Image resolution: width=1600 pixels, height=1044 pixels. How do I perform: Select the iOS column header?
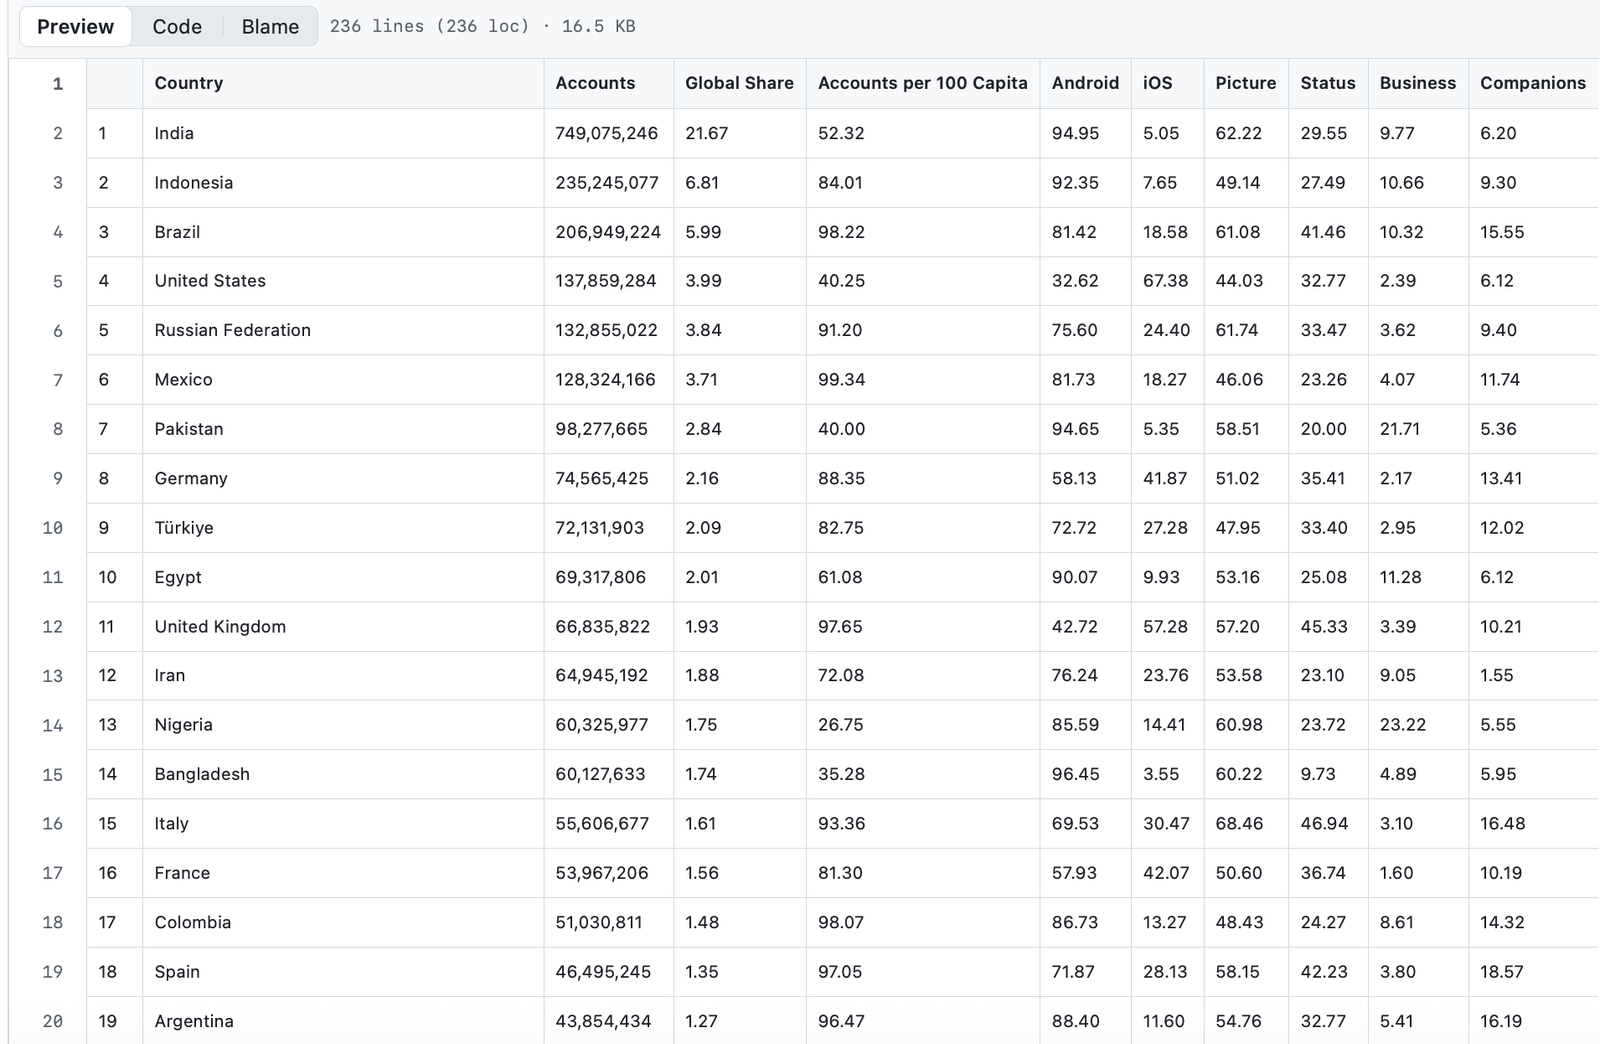(x=1167, y=83)
